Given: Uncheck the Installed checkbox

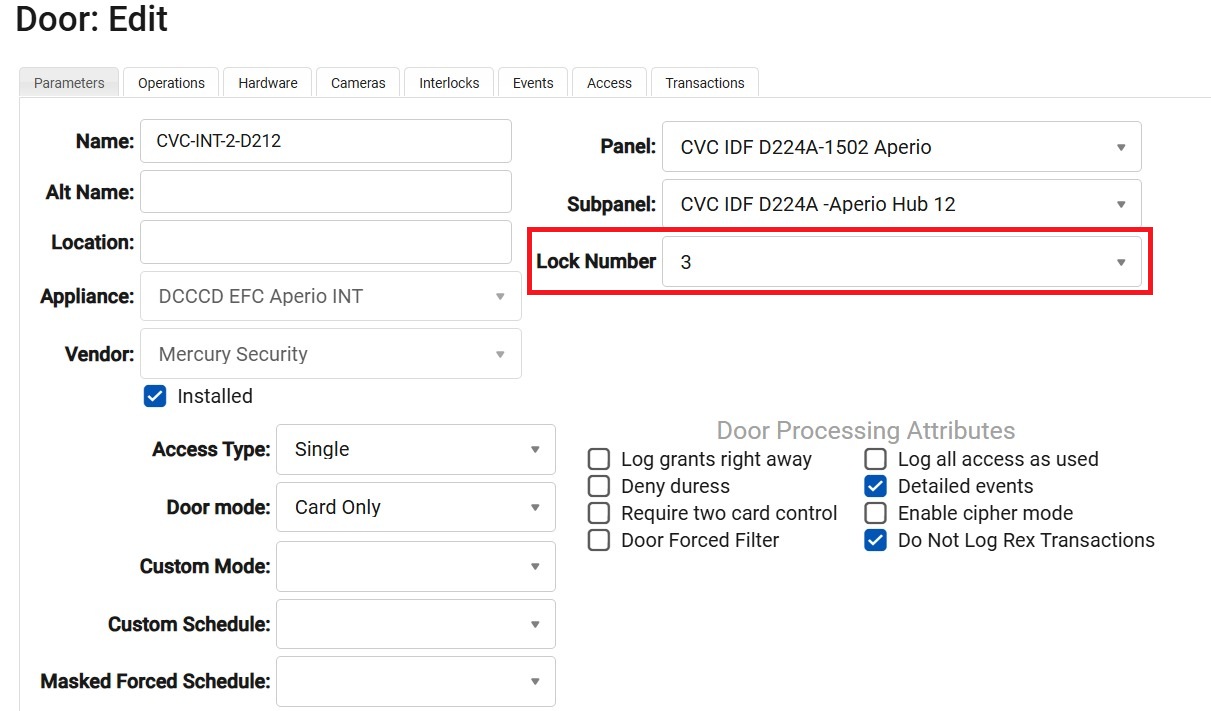Looking at the screenshot, I should click(x=155, y=396).
